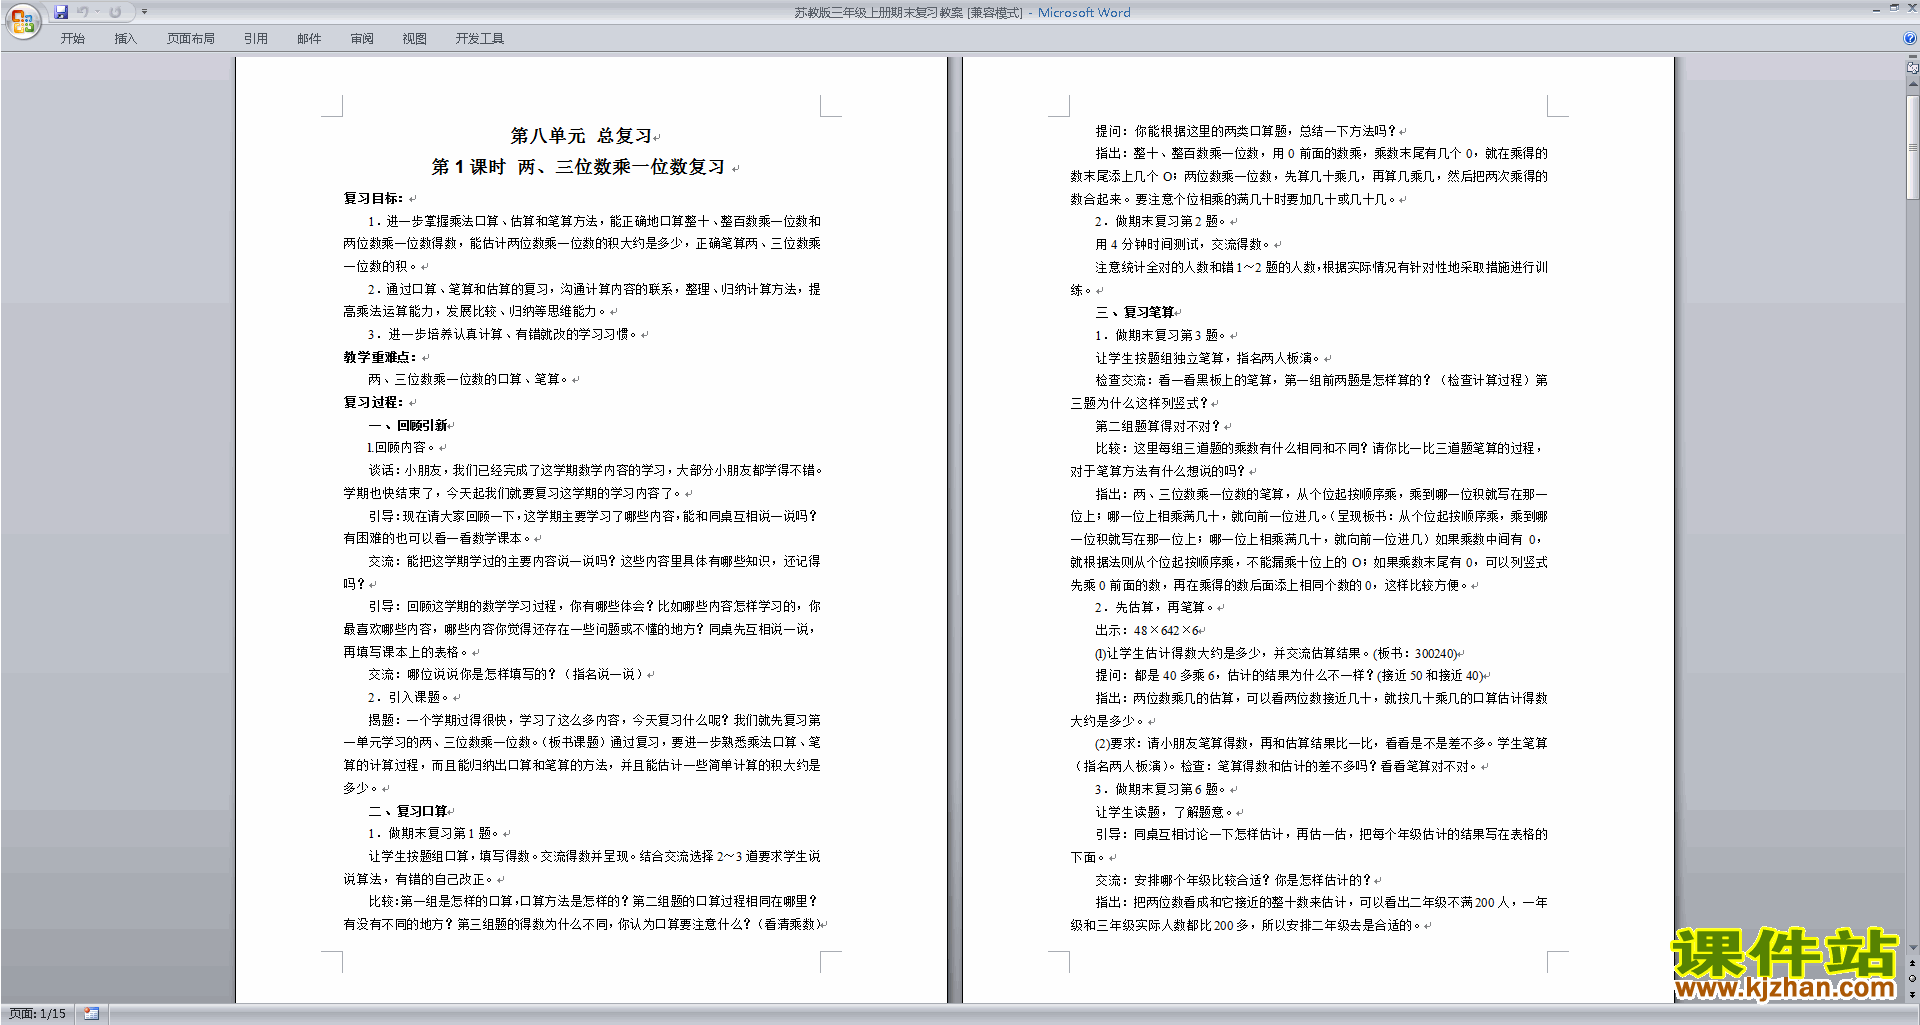Expand Customize Quick Access Toolbar dropdown

(144, 12)
